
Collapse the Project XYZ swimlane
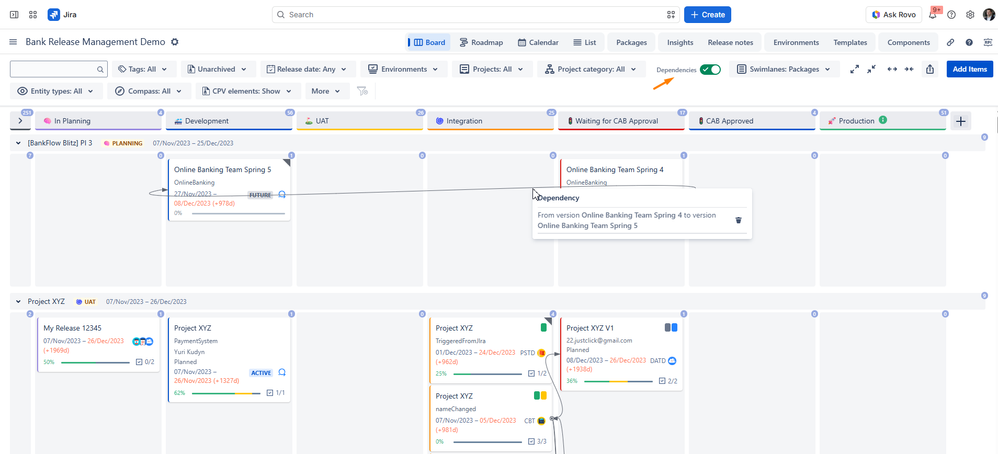(x=18, y=302)
